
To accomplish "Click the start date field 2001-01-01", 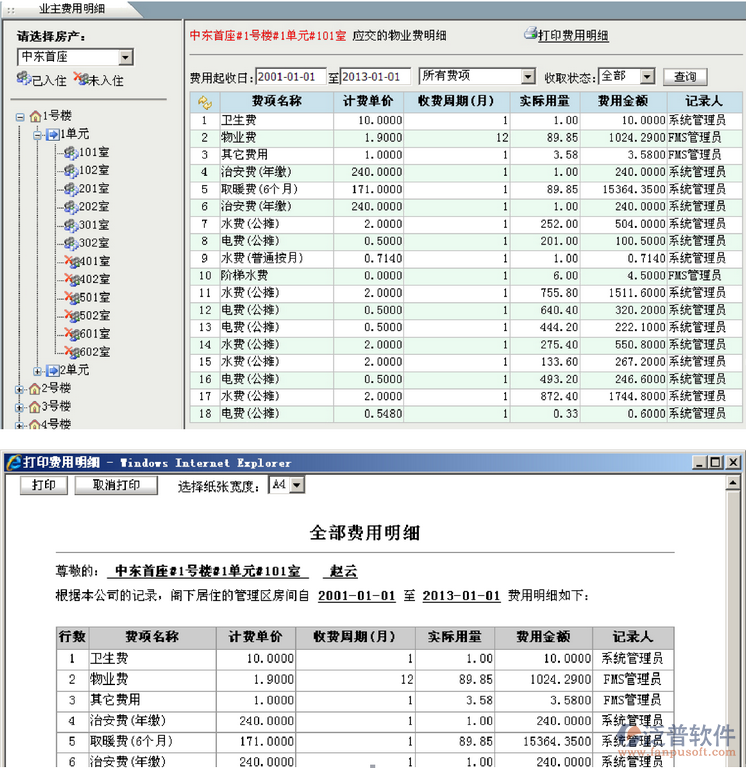I will click(x=290, y=76).
